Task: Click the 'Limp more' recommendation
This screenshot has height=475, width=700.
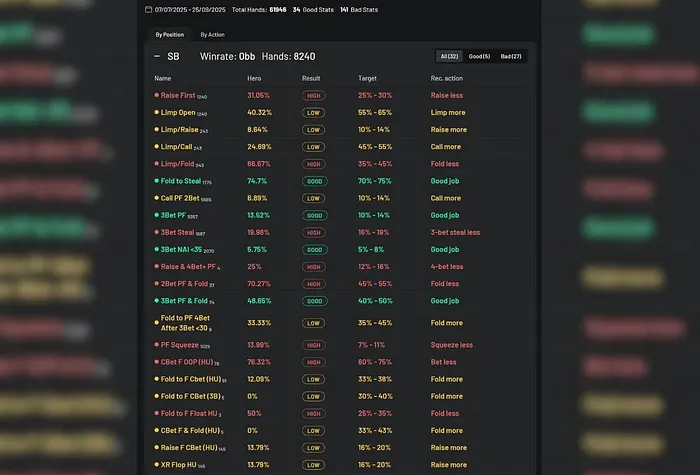Action: coord(448,112)
